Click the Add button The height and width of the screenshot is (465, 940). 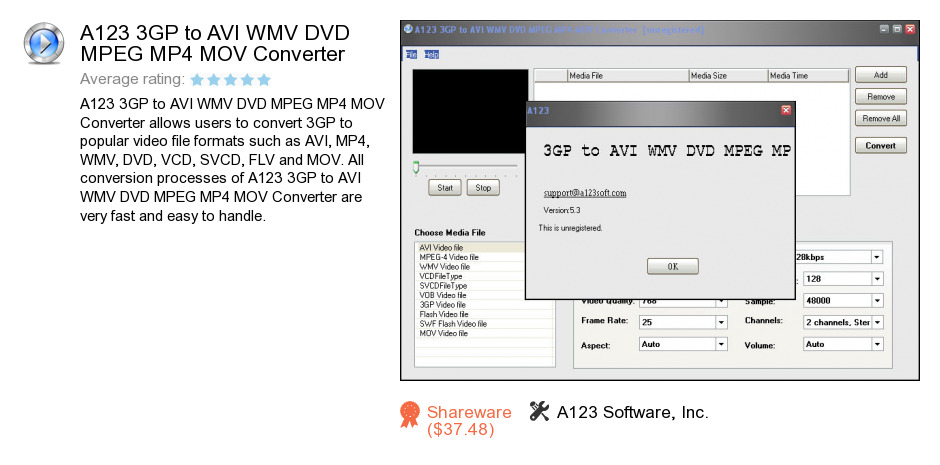tap(881, 75)
